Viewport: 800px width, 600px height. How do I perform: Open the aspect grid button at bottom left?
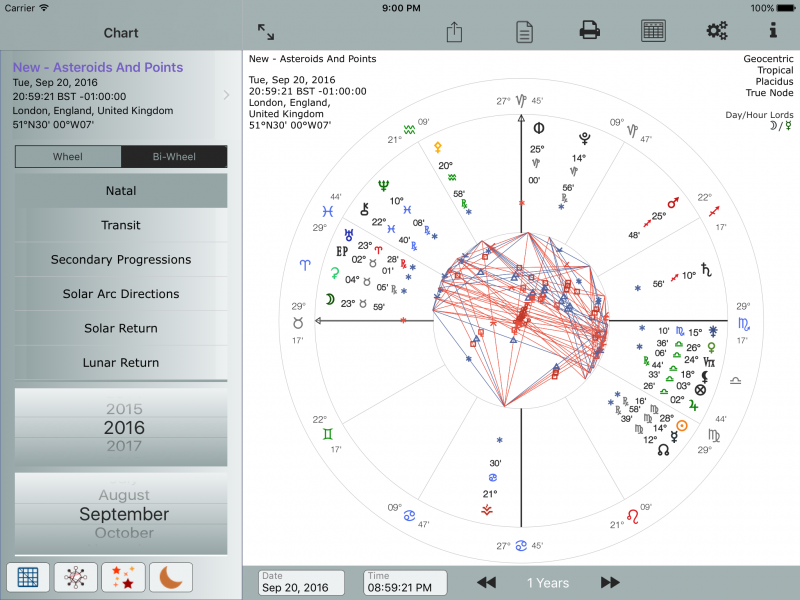[28, 577]
